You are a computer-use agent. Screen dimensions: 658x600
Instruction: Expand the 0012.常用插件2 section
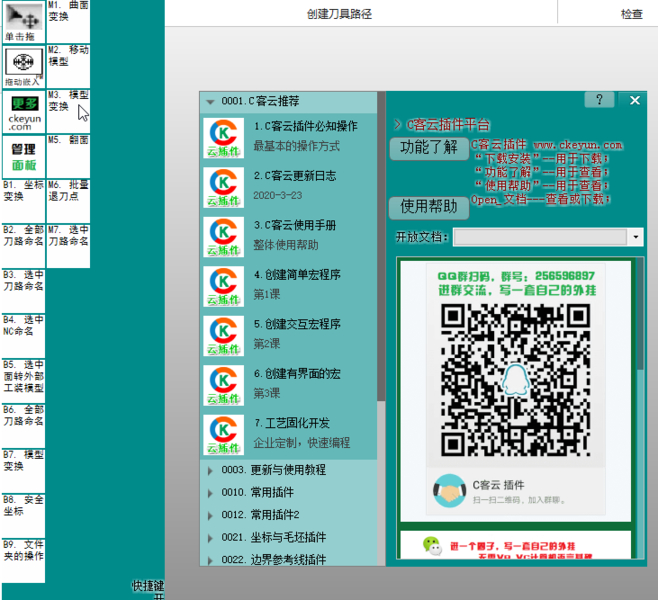(x=210, y=516)
